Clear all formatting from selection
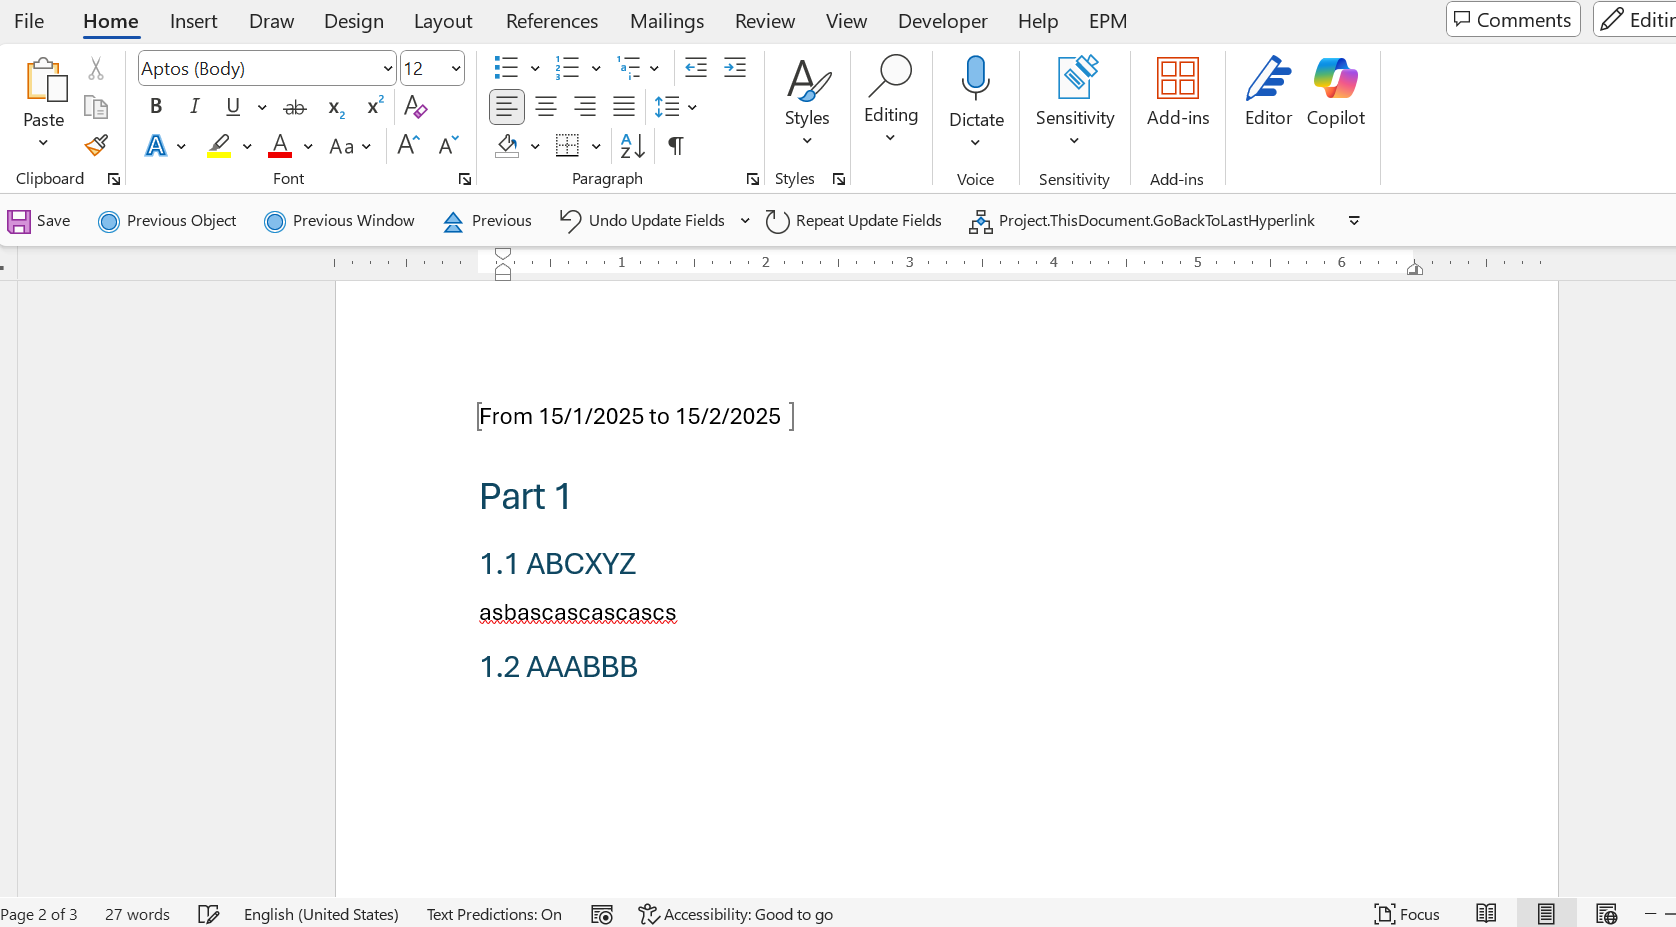 coord(415,106)
